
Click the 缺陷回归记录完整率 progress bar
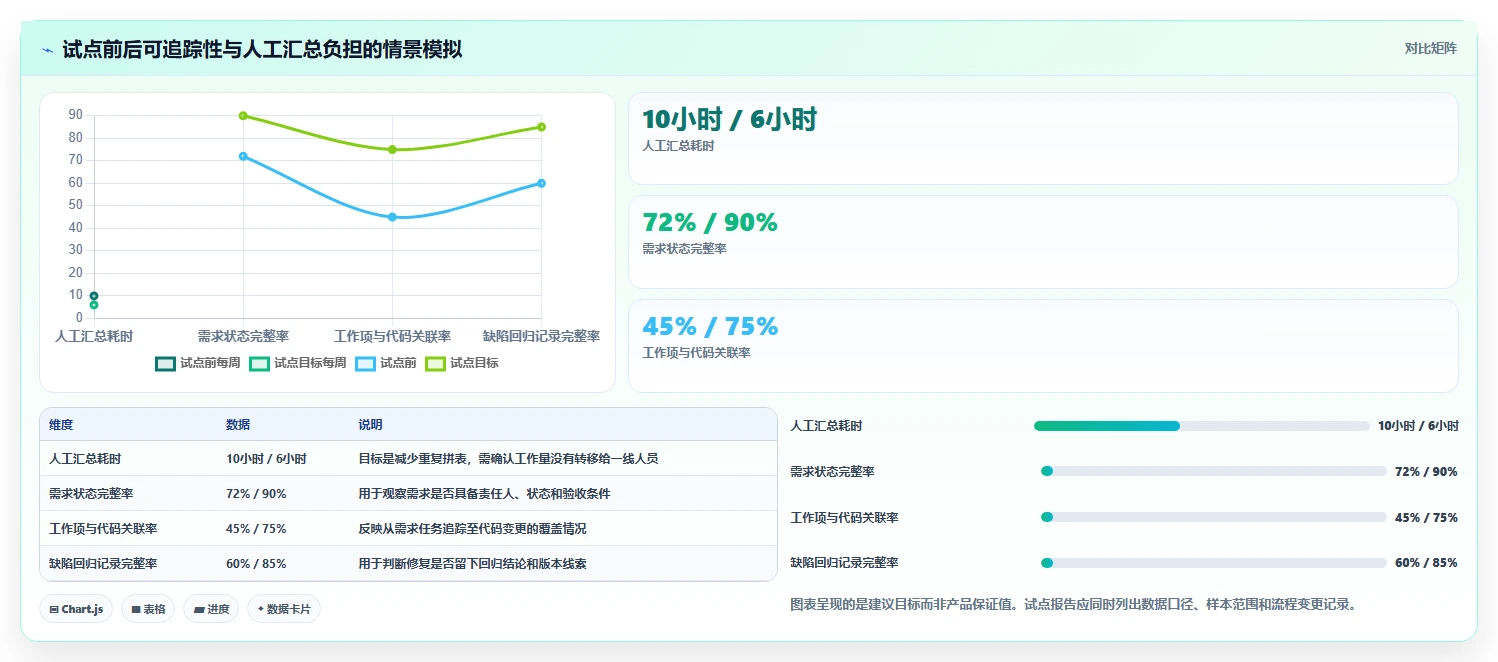click(x=1213, y=563)
